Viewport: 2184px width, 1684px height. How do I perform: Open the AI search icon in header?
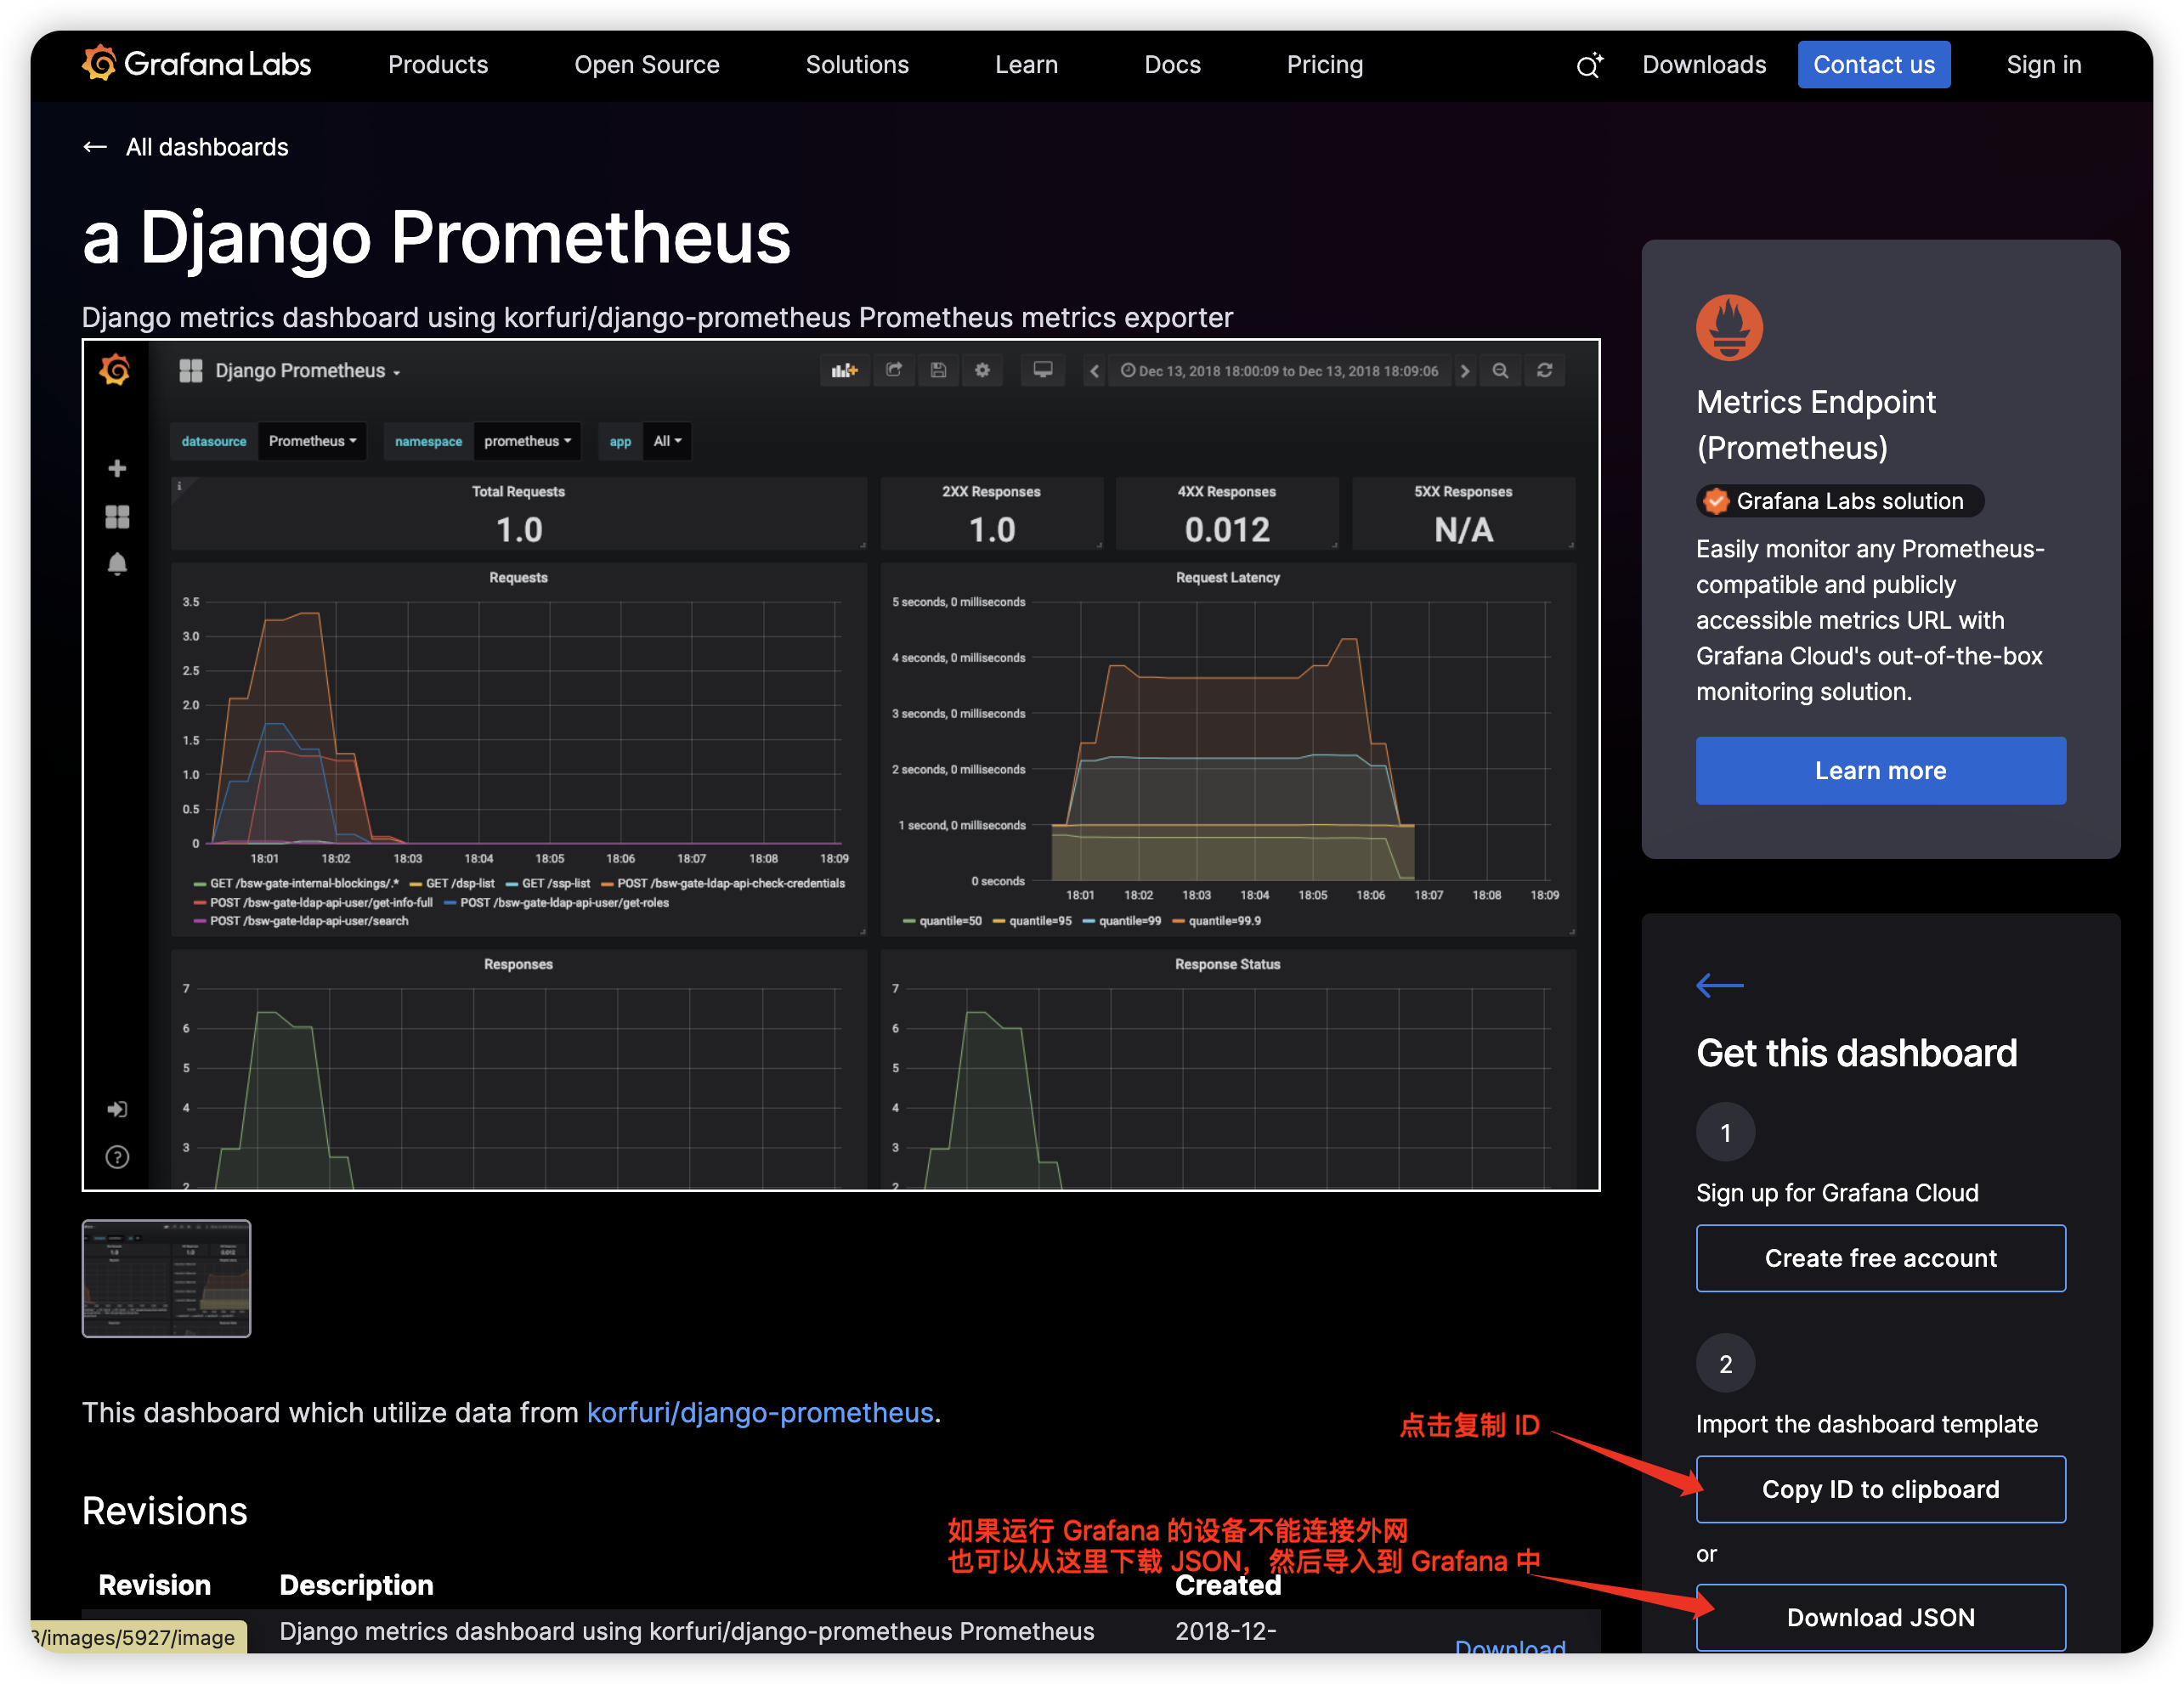pos(1589,65)
